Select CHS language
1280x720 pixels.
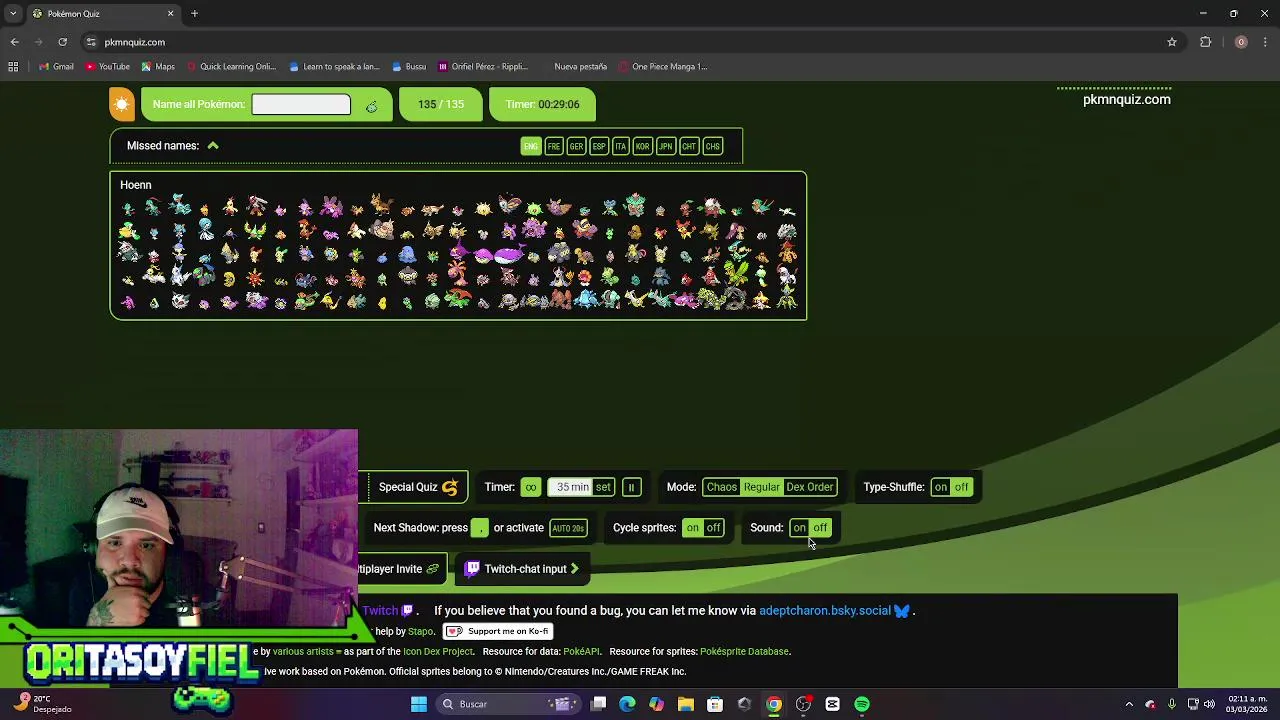tap(713, 146)
